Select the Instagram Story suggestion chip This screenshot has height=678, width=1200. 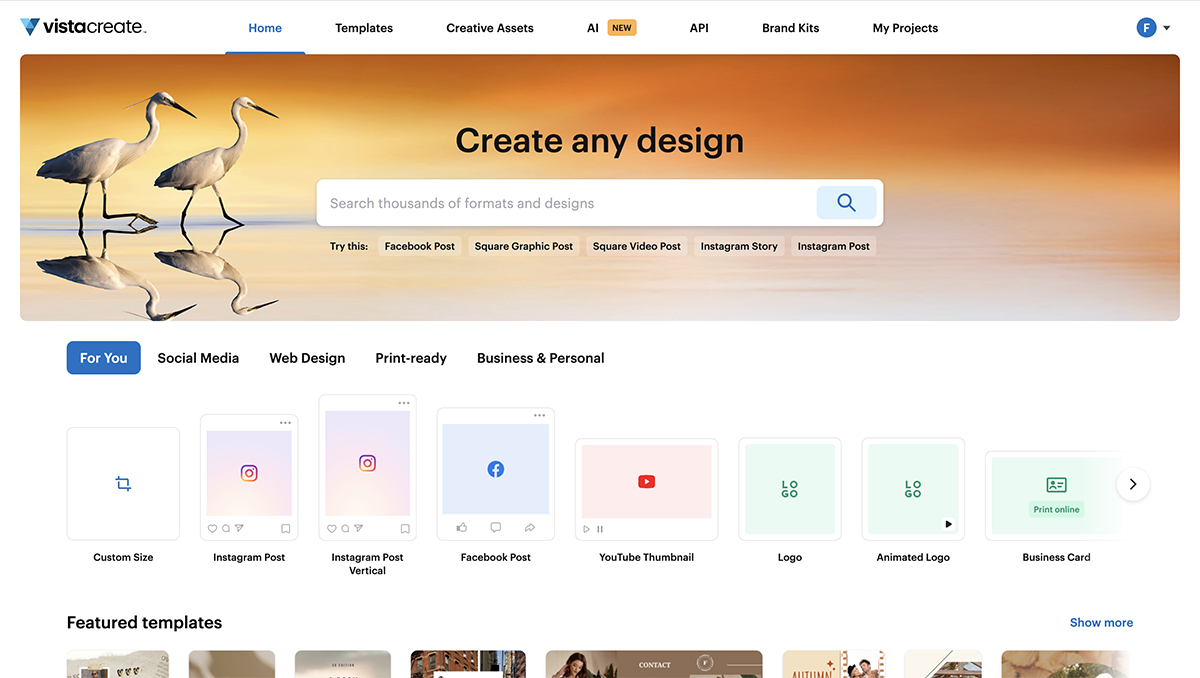(739, 245)
